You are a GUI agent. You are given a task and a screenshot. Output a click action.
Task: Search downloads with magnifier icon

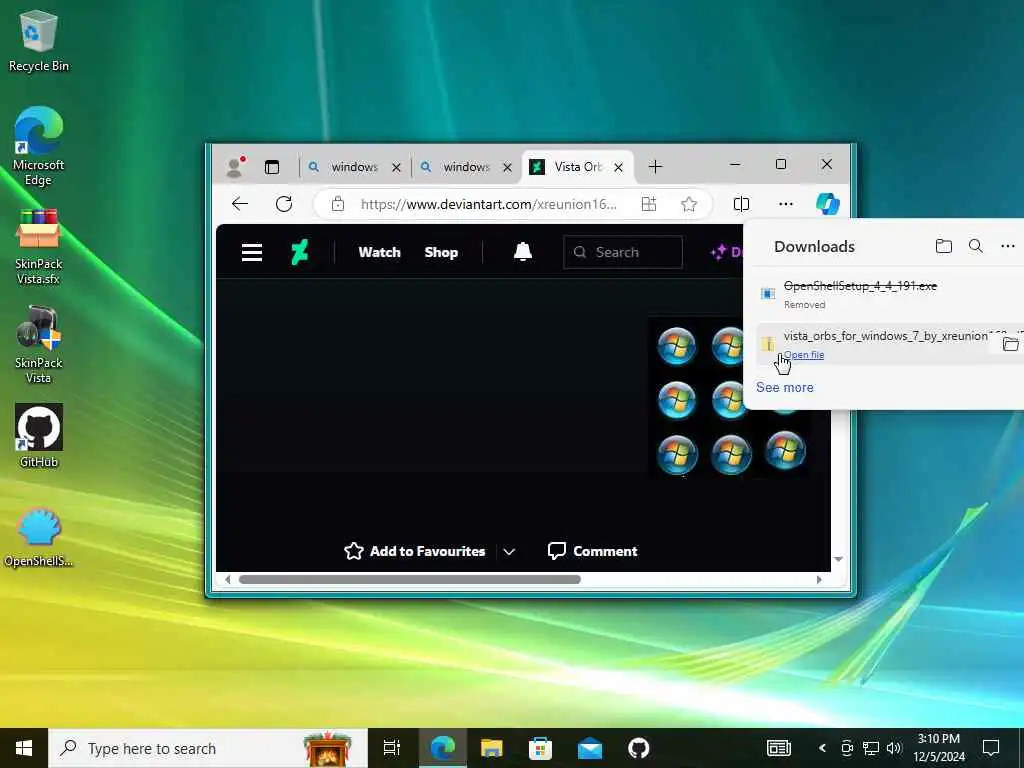click(976, 246)
